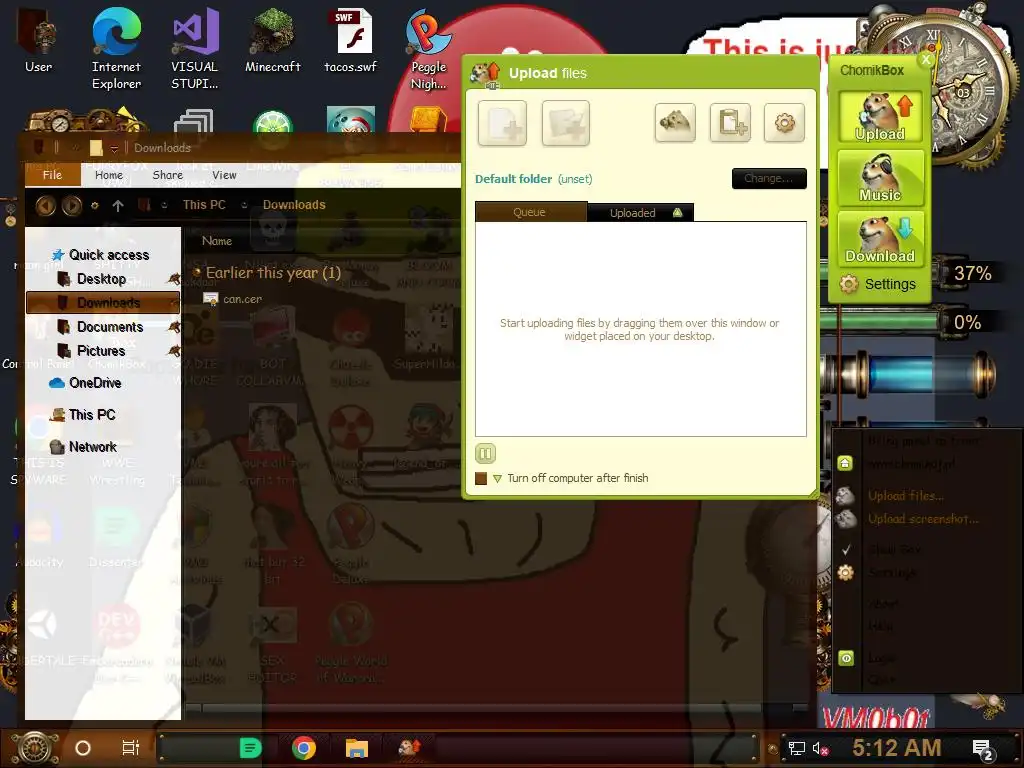The height and width of the screenshot is (768, 1024).
Task: Toggle the checkmarked item in tray menu
Action: pos(846,550)
